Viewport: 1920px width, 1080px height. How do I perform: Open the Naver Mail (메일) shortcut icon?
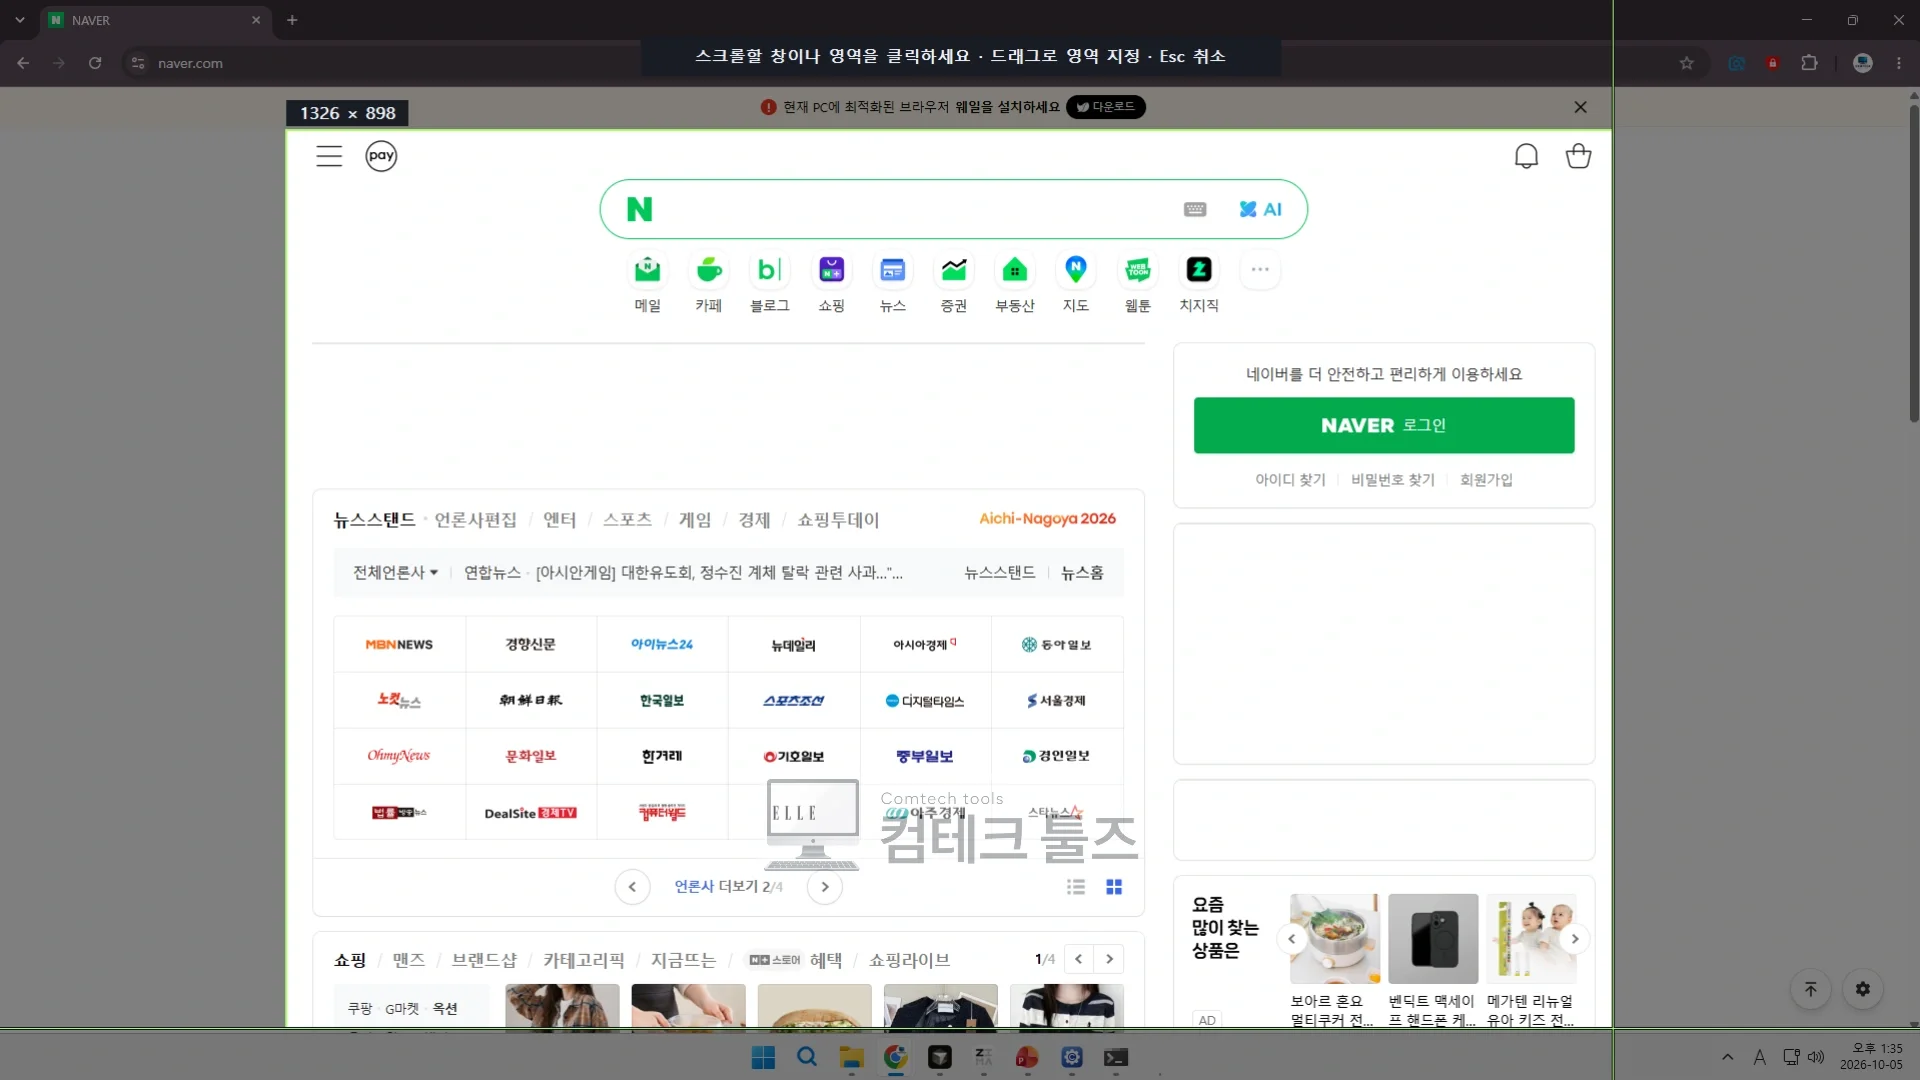click(647, 270)
